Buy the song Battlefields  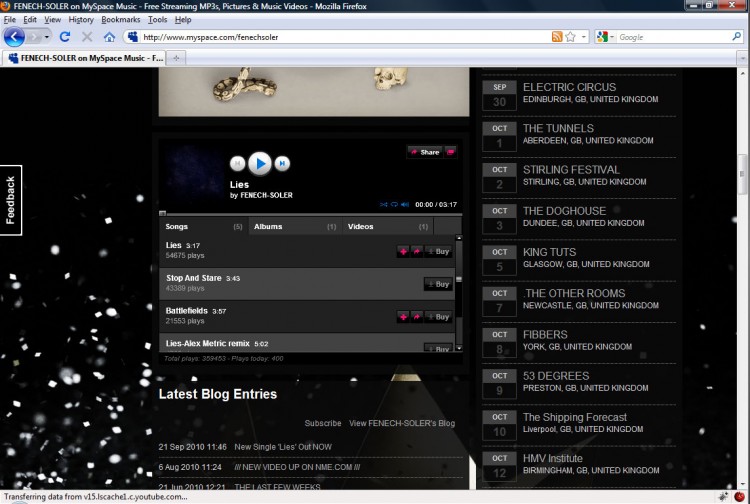pyautogui.click(x=438, y=317)
